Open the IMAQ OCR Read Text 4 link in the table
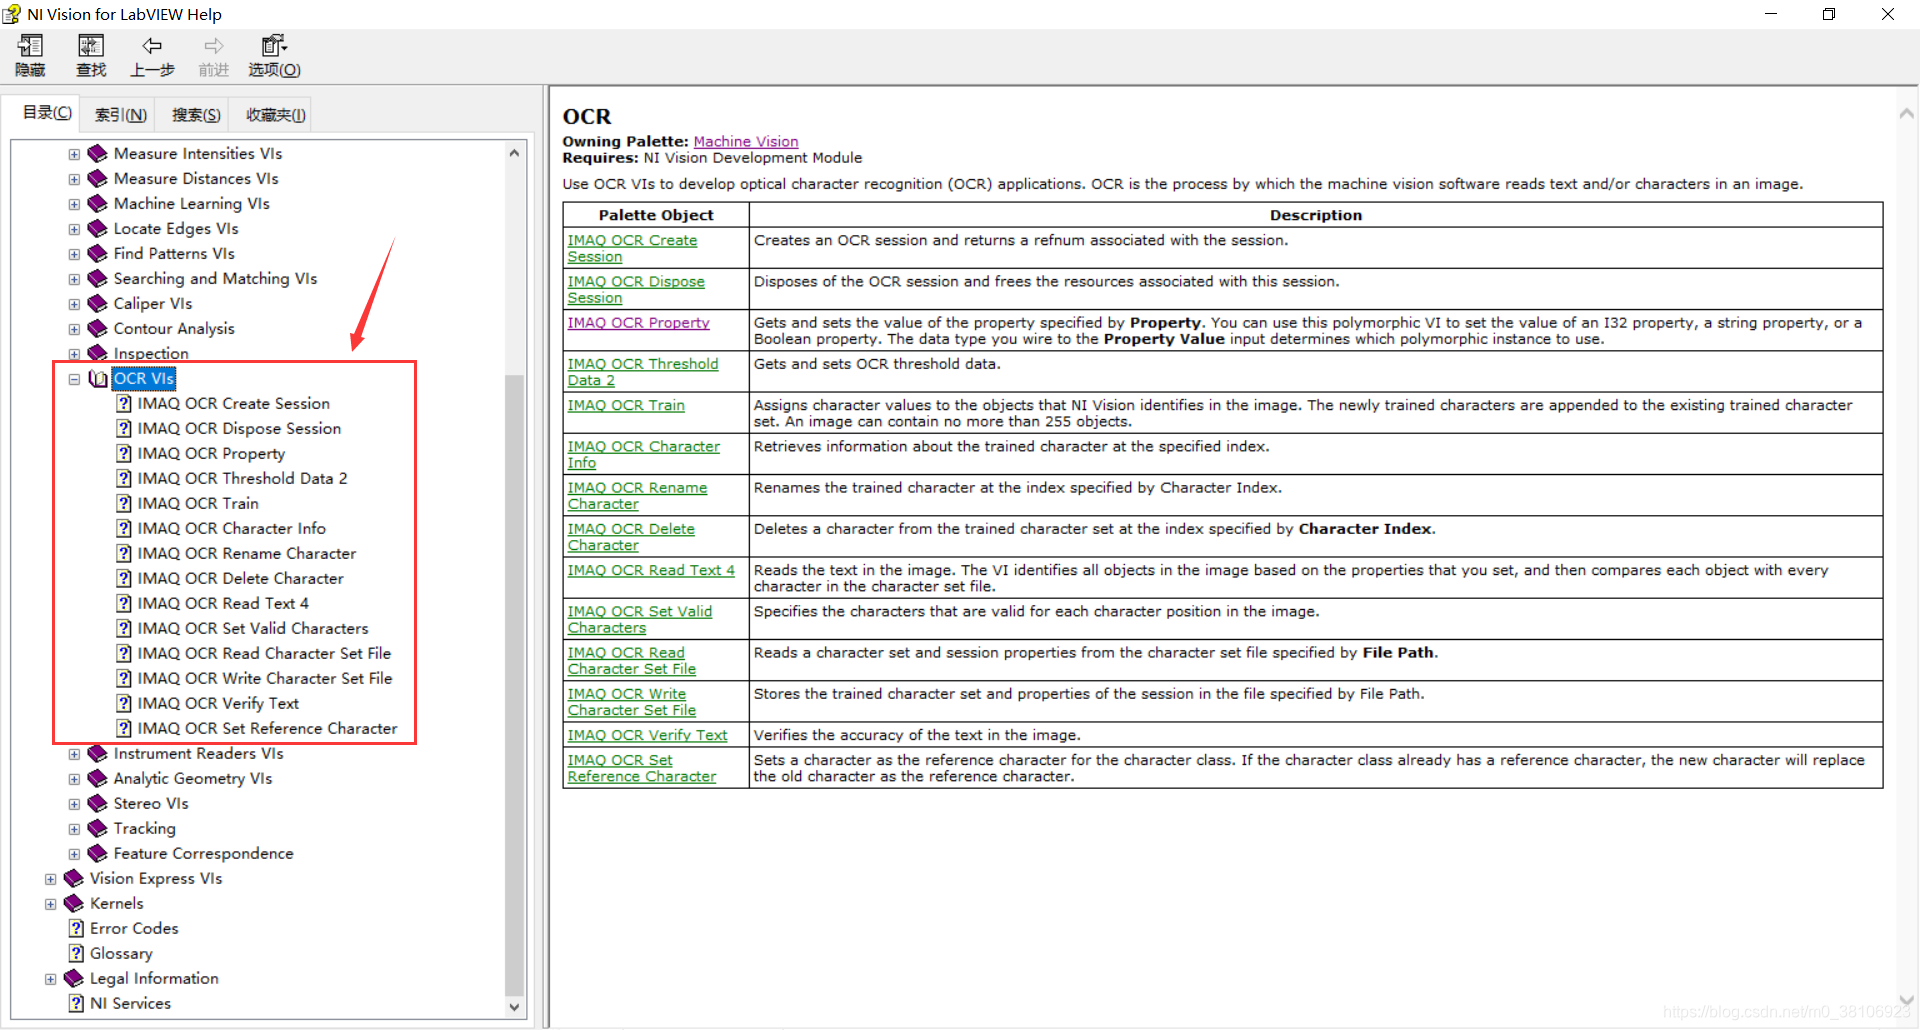This screenshot has height=1030, width=1920. 651,570
